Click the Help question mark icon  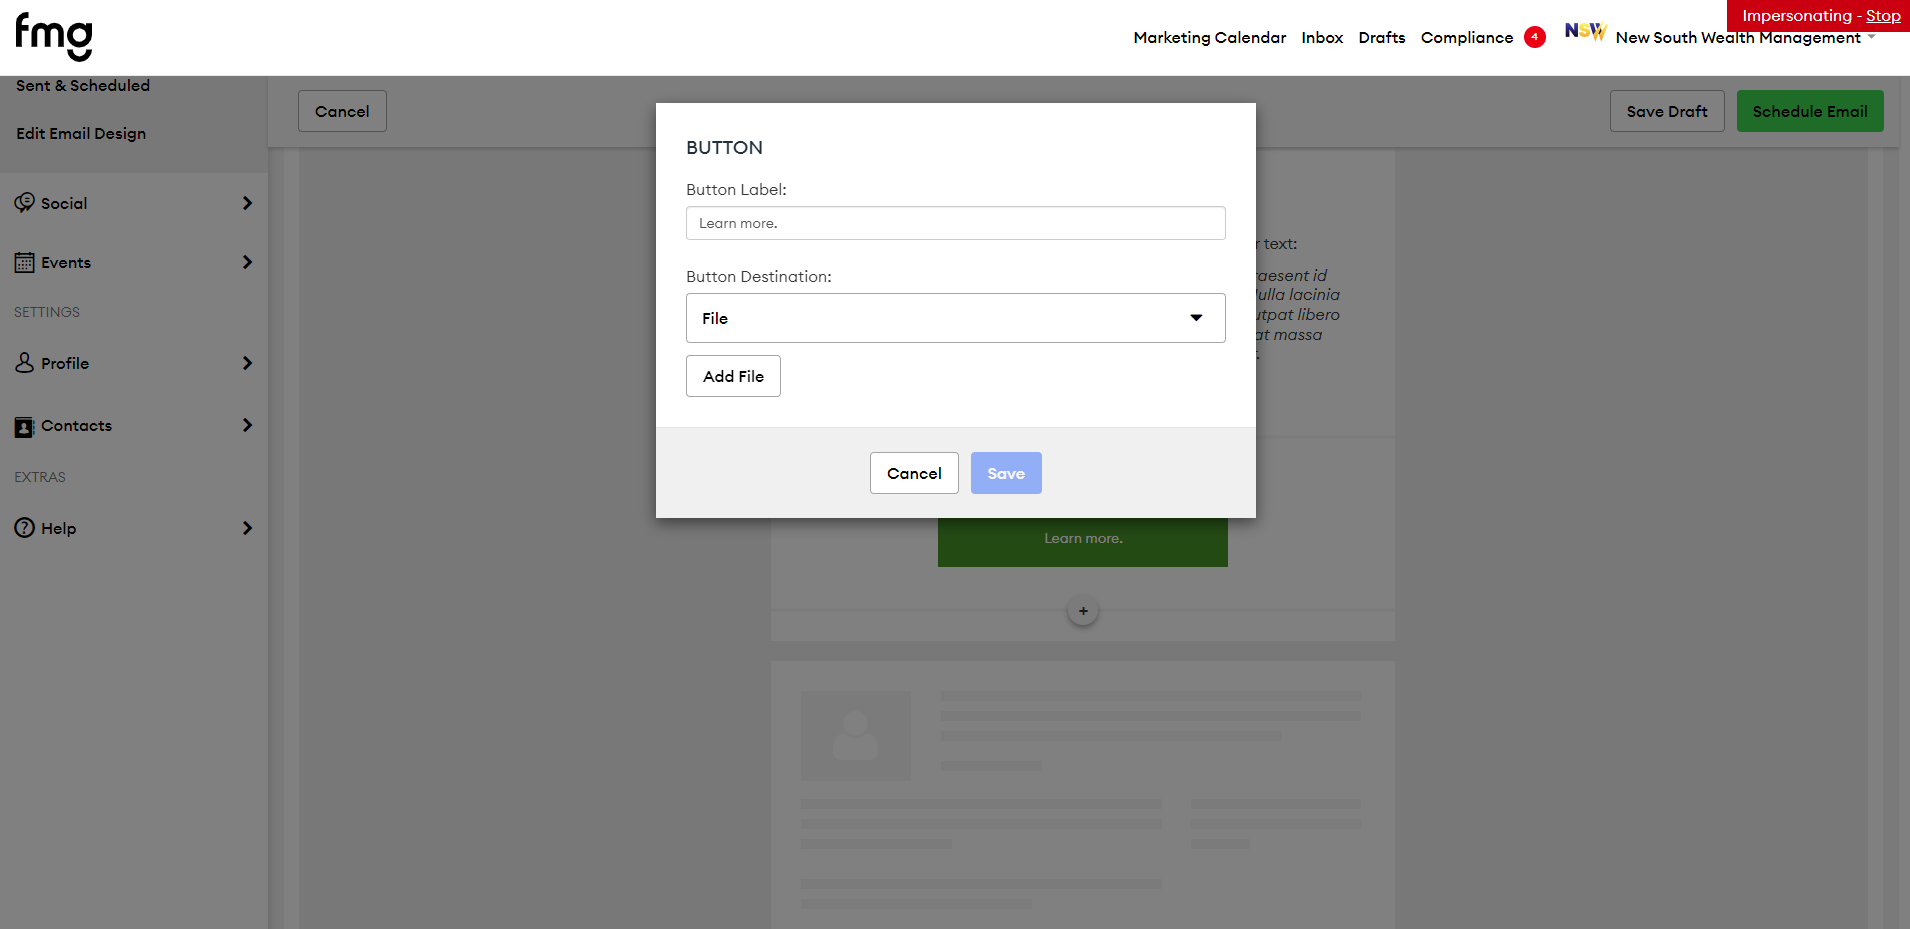click(x=24, y=528)
